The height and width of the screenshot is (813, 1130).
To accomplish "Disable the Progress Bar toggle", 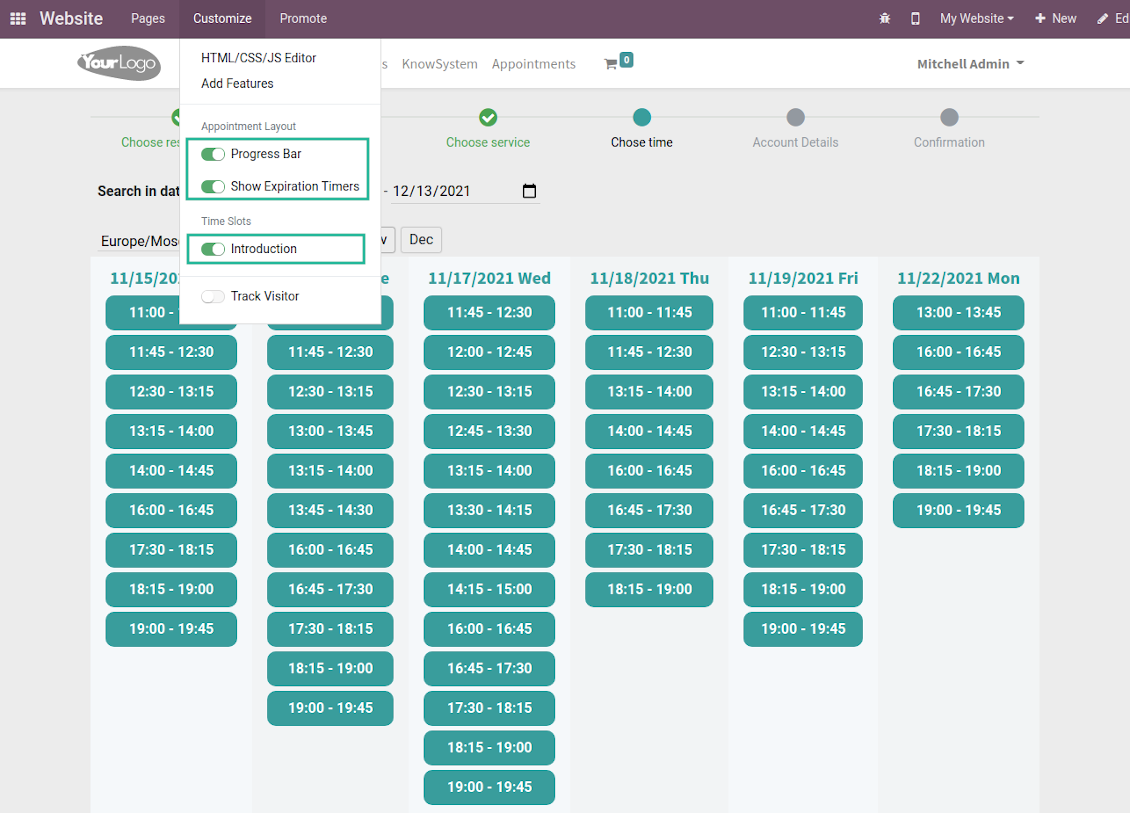I will pos(213,154).
